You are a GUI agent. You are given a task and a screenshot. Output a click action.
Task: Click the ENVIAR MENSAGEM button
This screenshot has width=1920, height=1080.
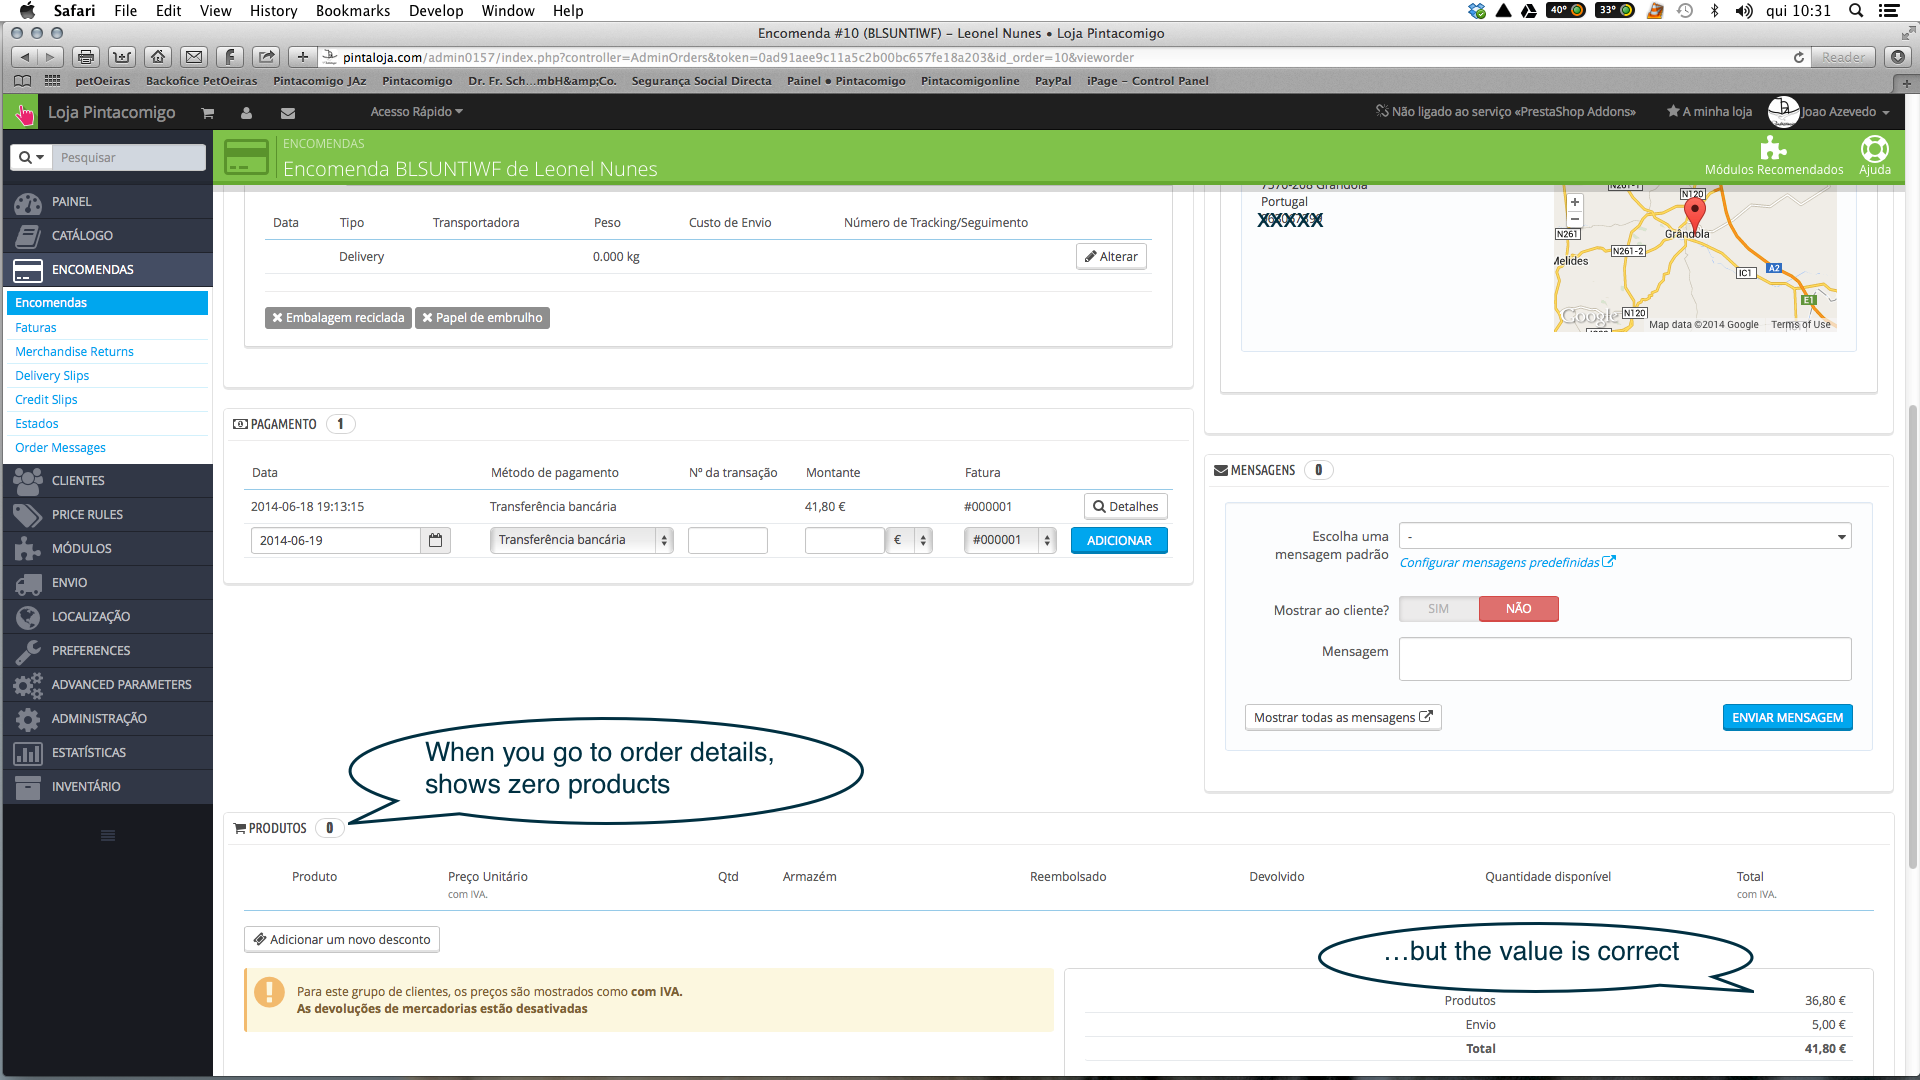(x=1787, y=718)
